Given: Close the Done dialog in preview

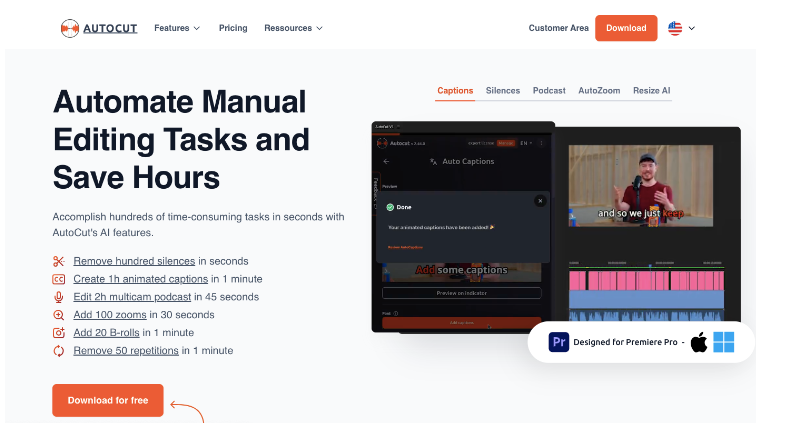Looking at the screenshot, I should pos(540,201).
